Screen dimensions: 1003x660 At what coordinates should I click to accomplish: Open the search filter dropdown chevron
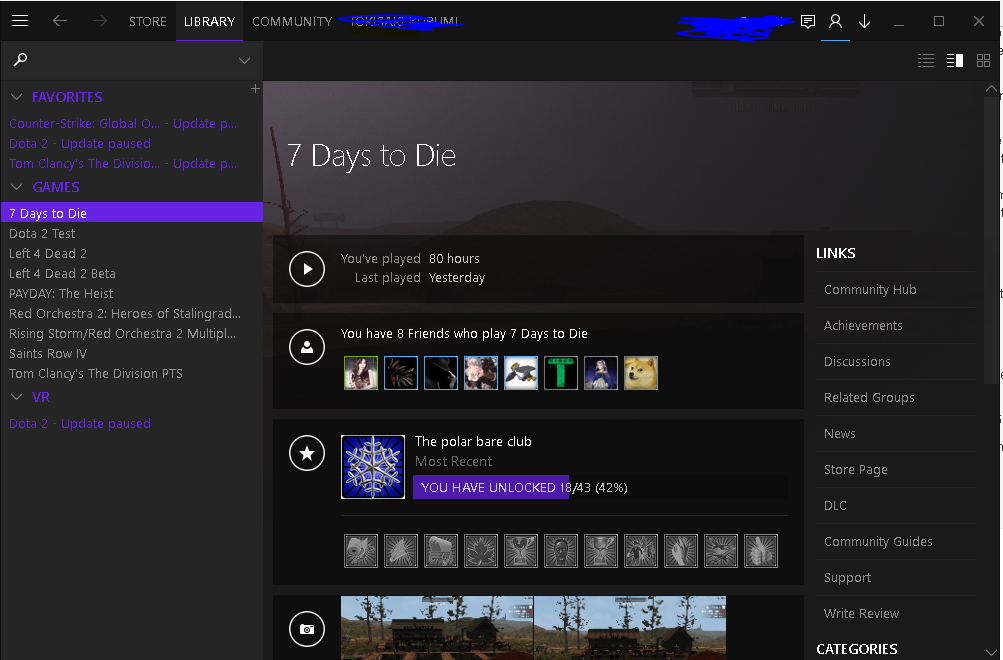(x=244, y=60)
